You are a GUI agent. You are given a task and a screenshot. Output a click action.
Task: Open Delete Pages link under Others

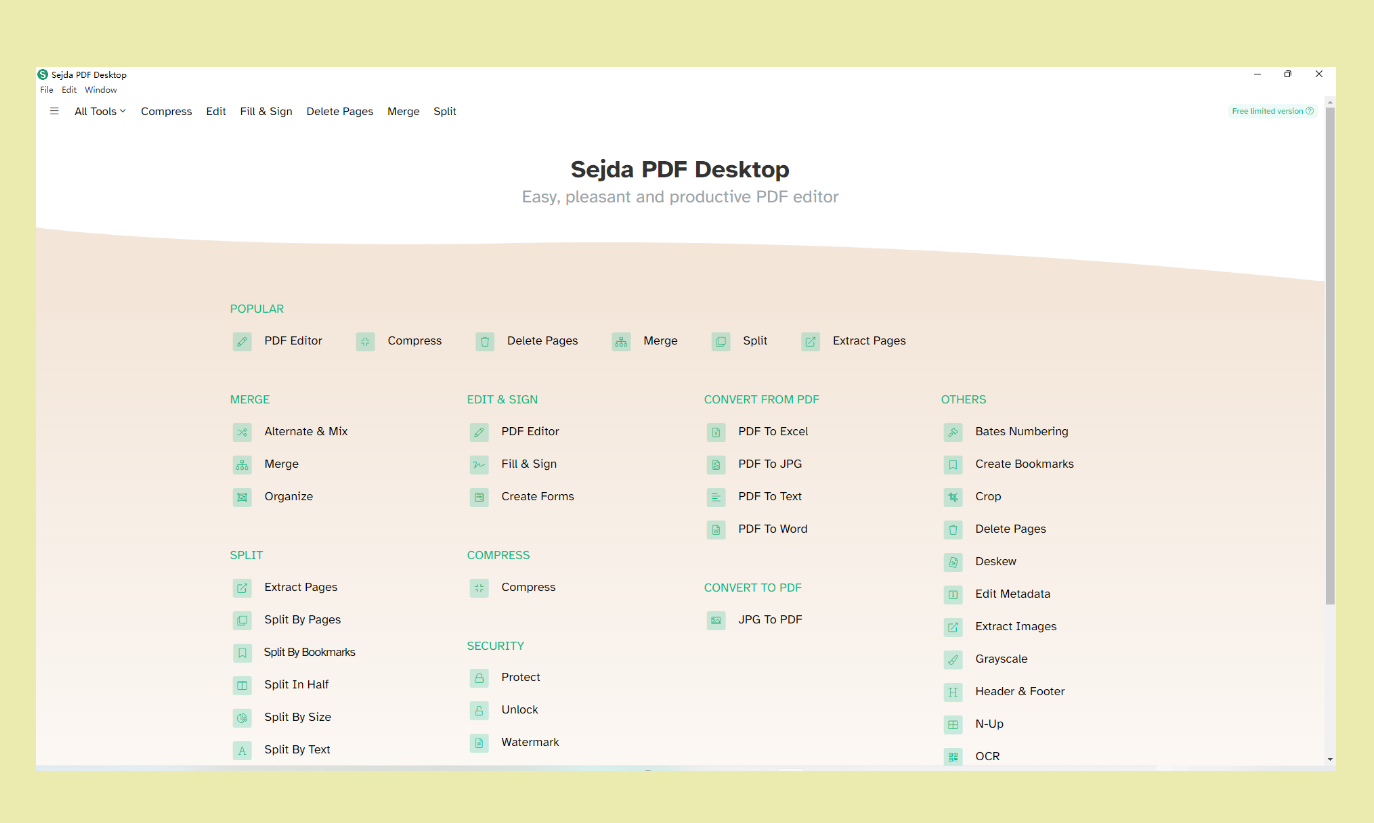[1010, 530]
